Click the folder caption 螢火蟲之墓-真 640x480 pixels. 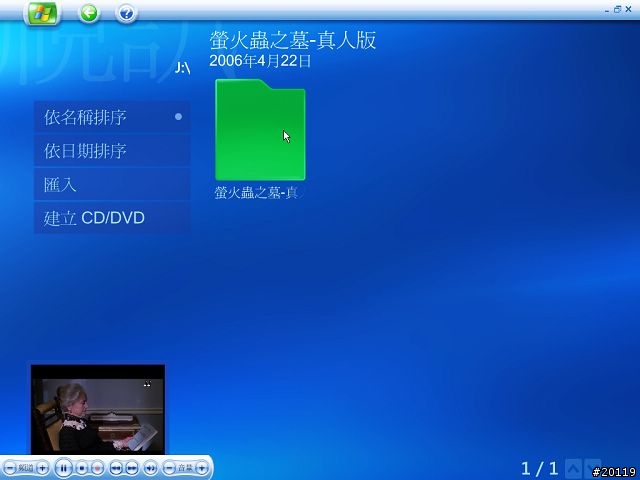click(x=259, y=193)
